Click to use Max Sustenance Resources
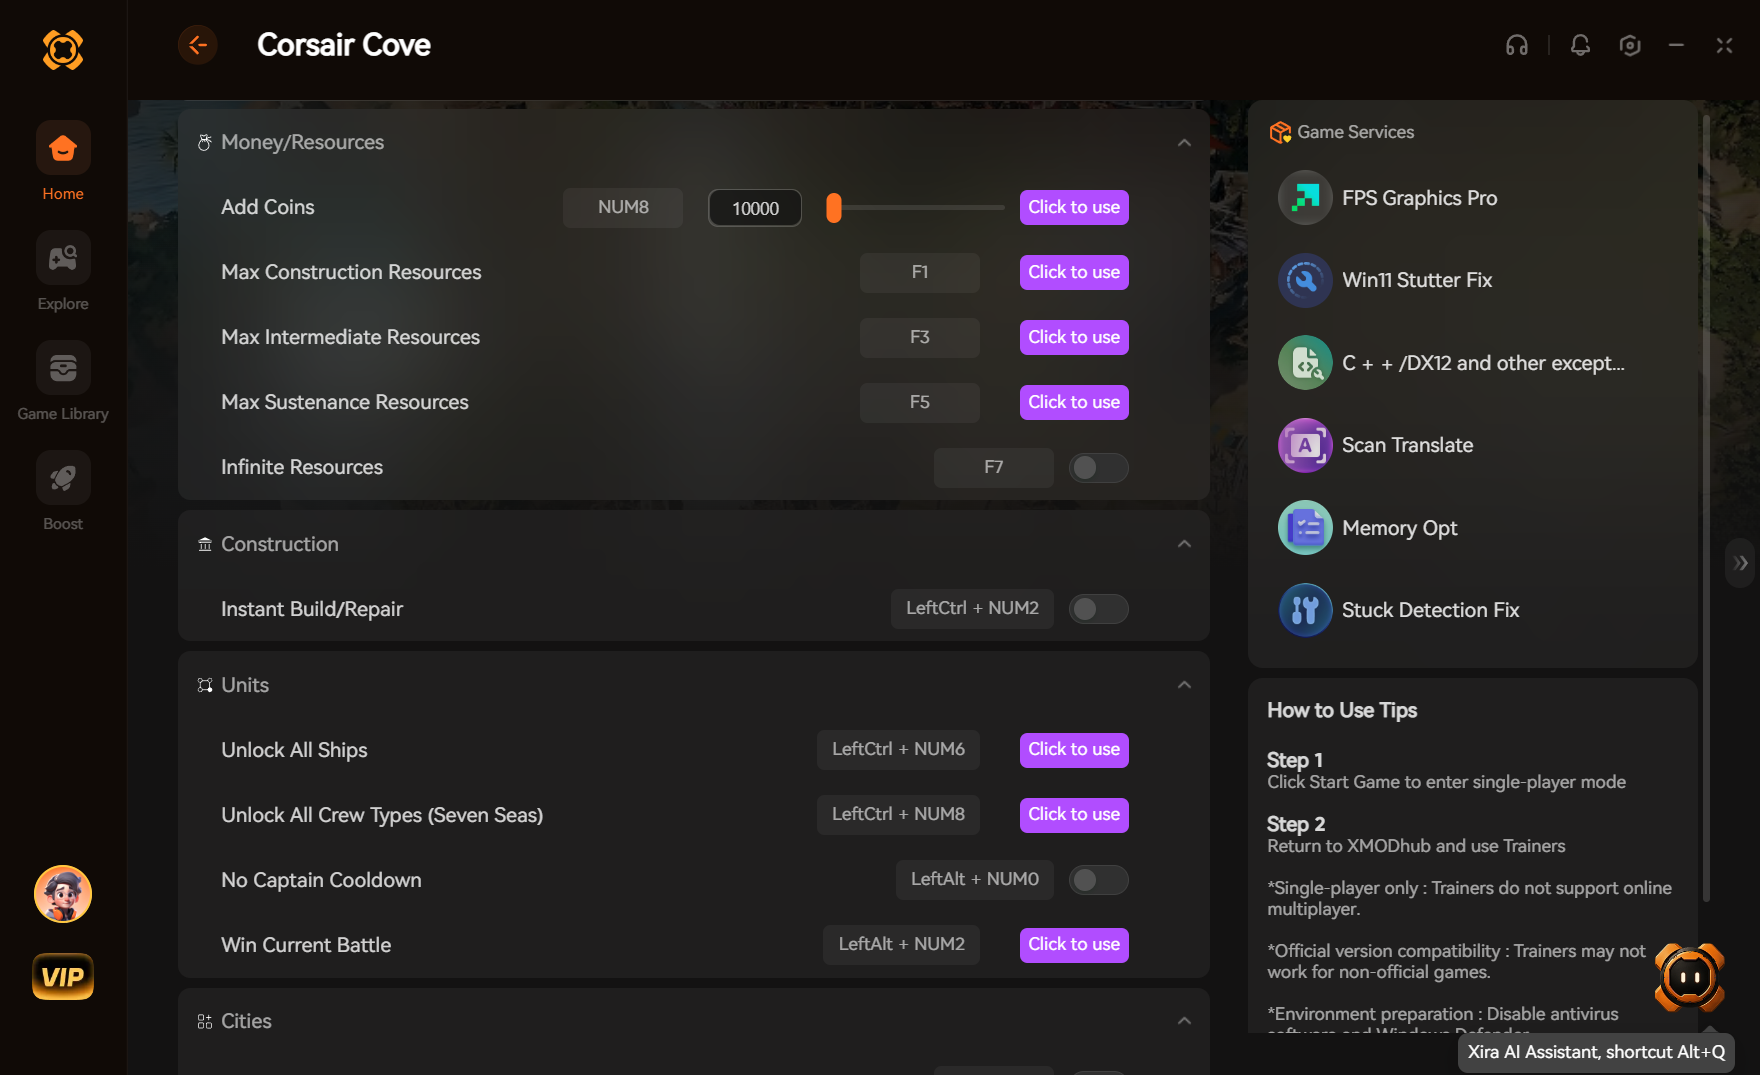The width and height of the screenshot is (1760, 1075). [1074, 402]
